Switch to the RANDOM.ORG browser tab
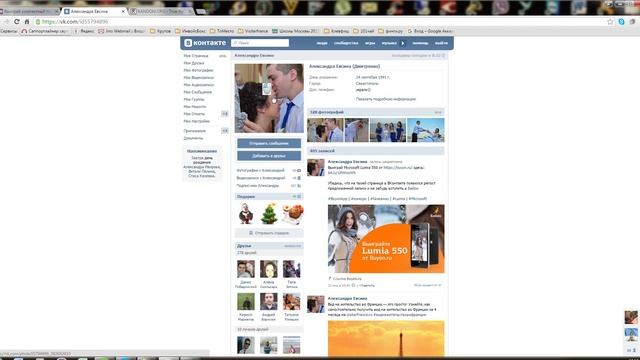640x360 pixels. tap(161, 11)
